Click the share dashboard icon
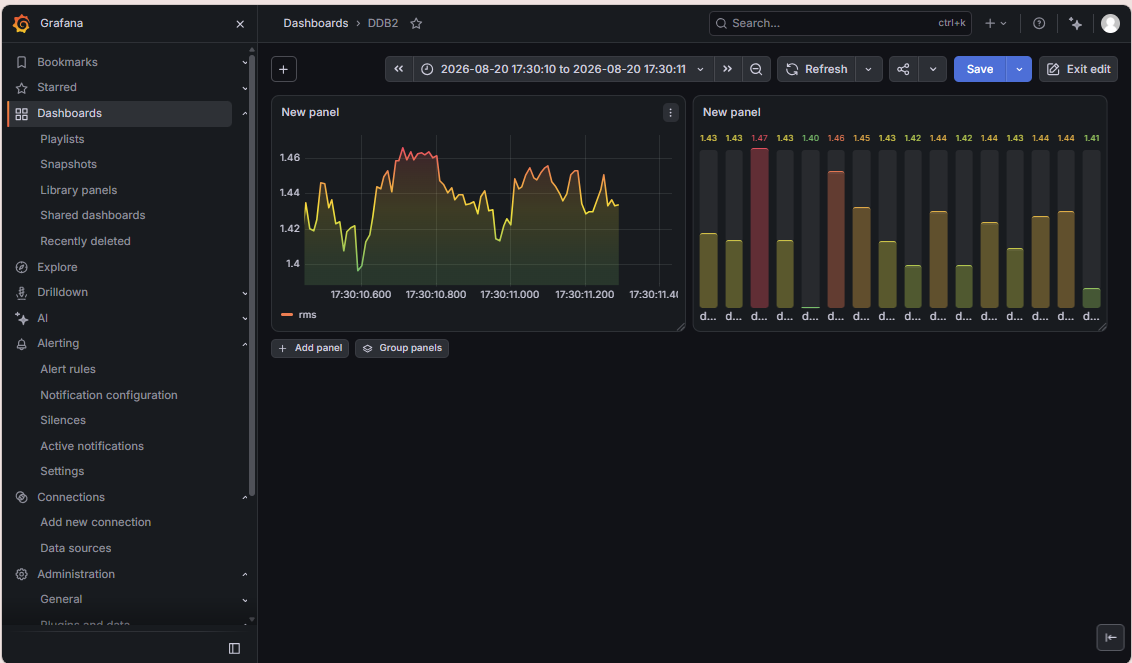Image resolution: width=1132 pixels, height=663 pixels. tap(903, 69)
